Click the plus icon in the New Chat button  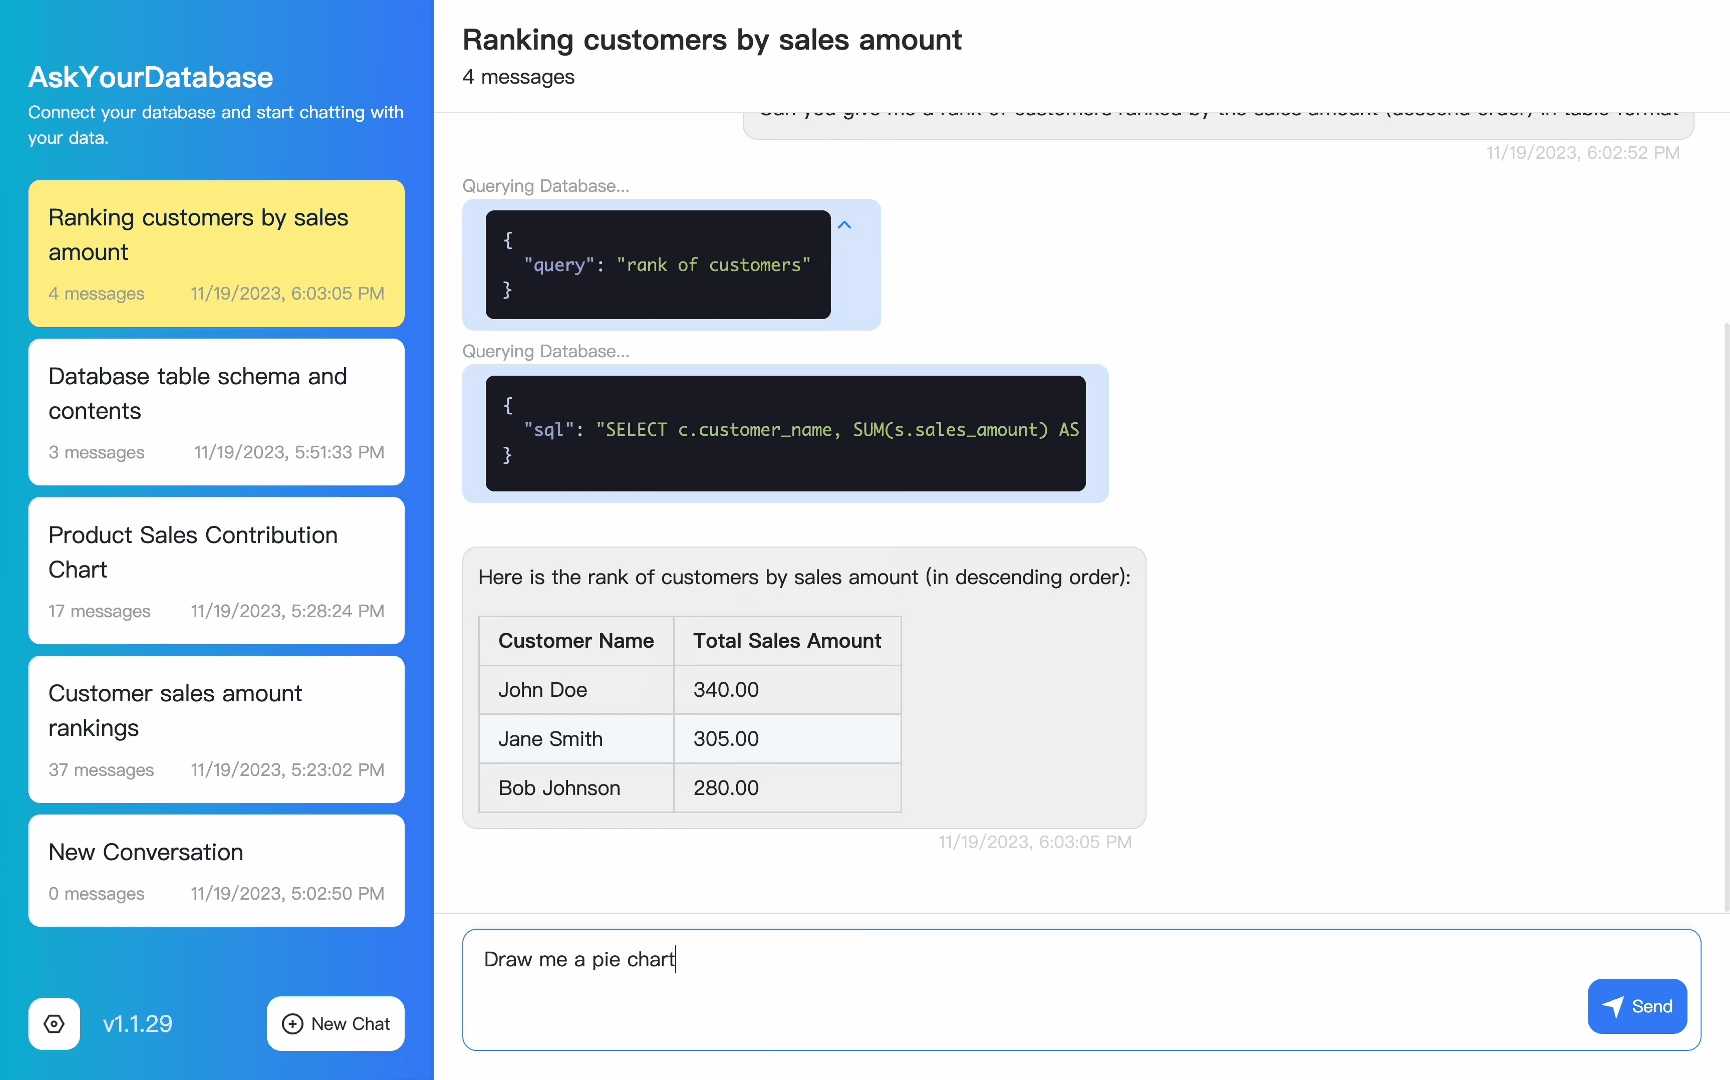pyautogui.click(x=293, y=1024)
